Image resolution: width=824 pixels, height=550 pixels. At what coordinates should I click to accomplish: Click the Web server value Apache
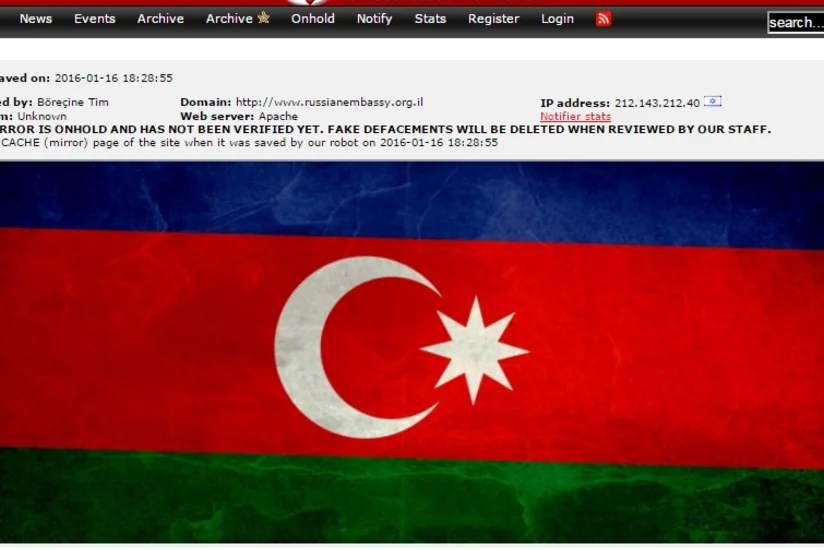tap(278, 116)
